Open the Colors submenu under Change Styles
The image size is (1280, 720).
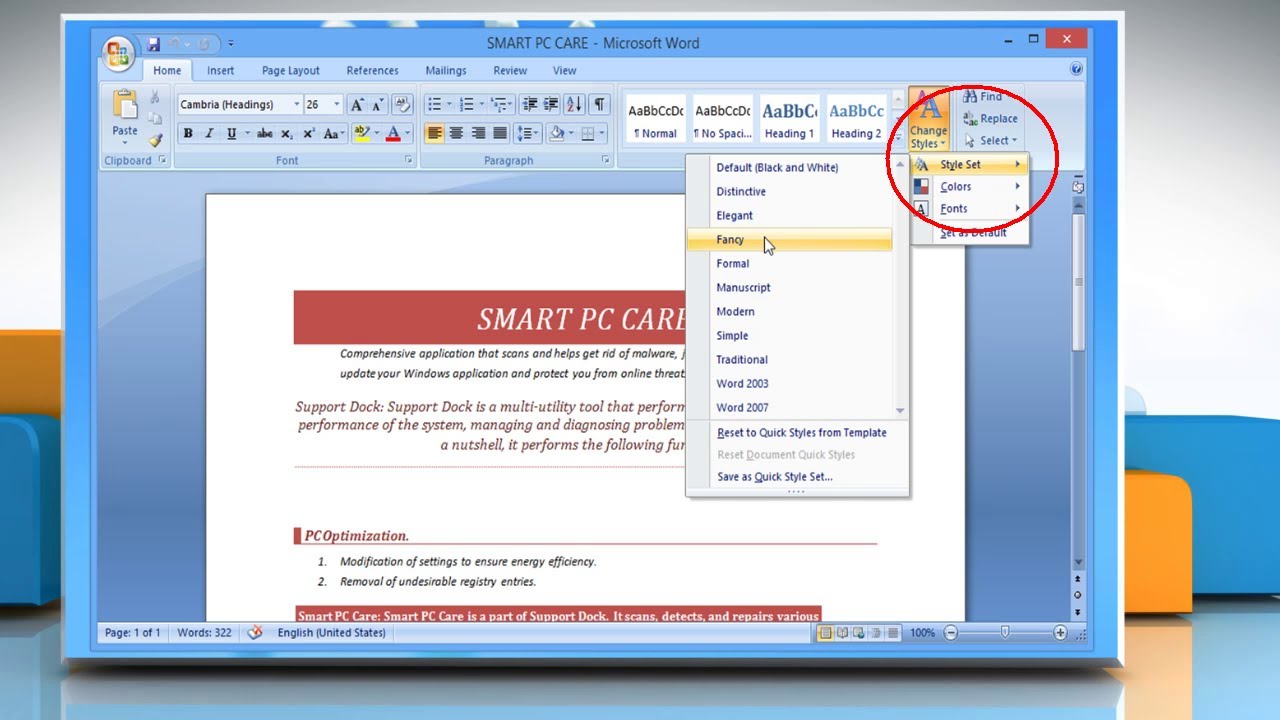(954, 186)
